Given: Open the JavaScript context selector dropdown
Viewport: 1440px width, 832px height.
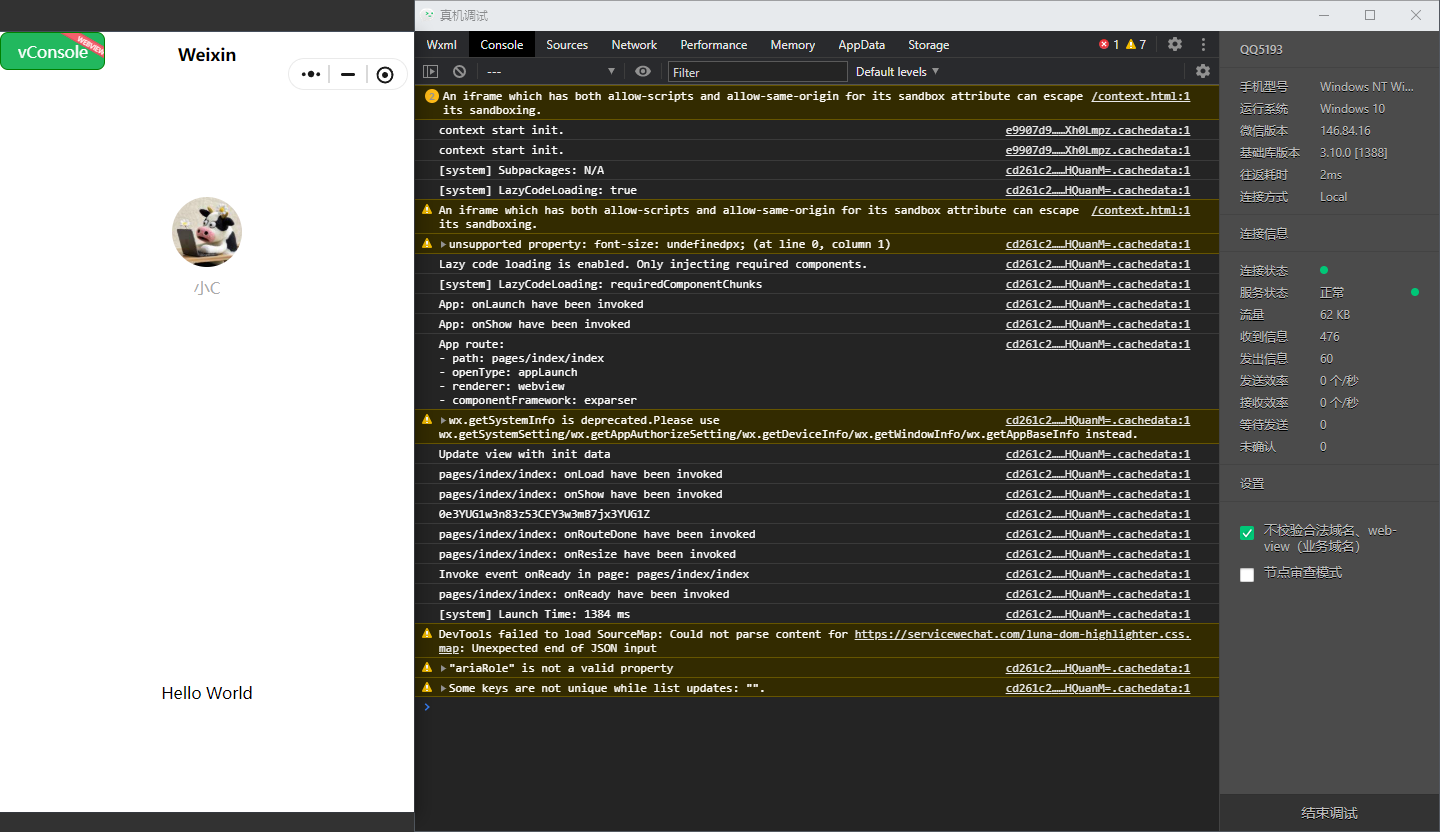Looking at the screenshot, I should (x=550, y=72).
